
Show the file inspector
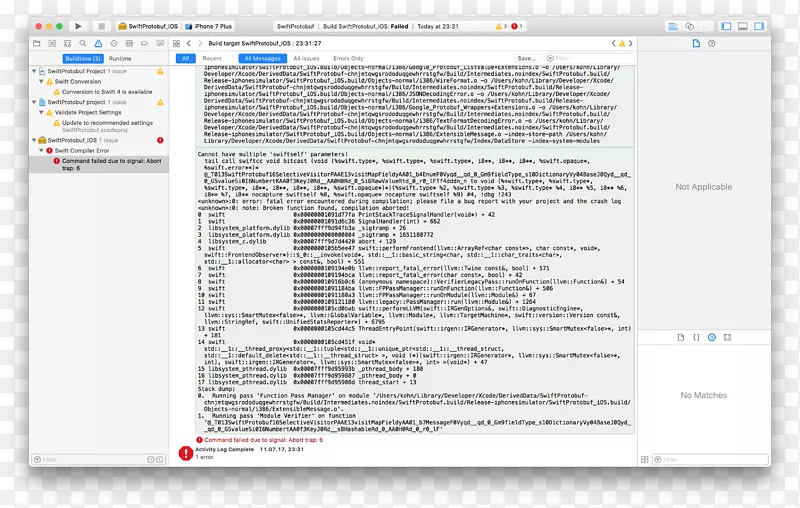696,43
